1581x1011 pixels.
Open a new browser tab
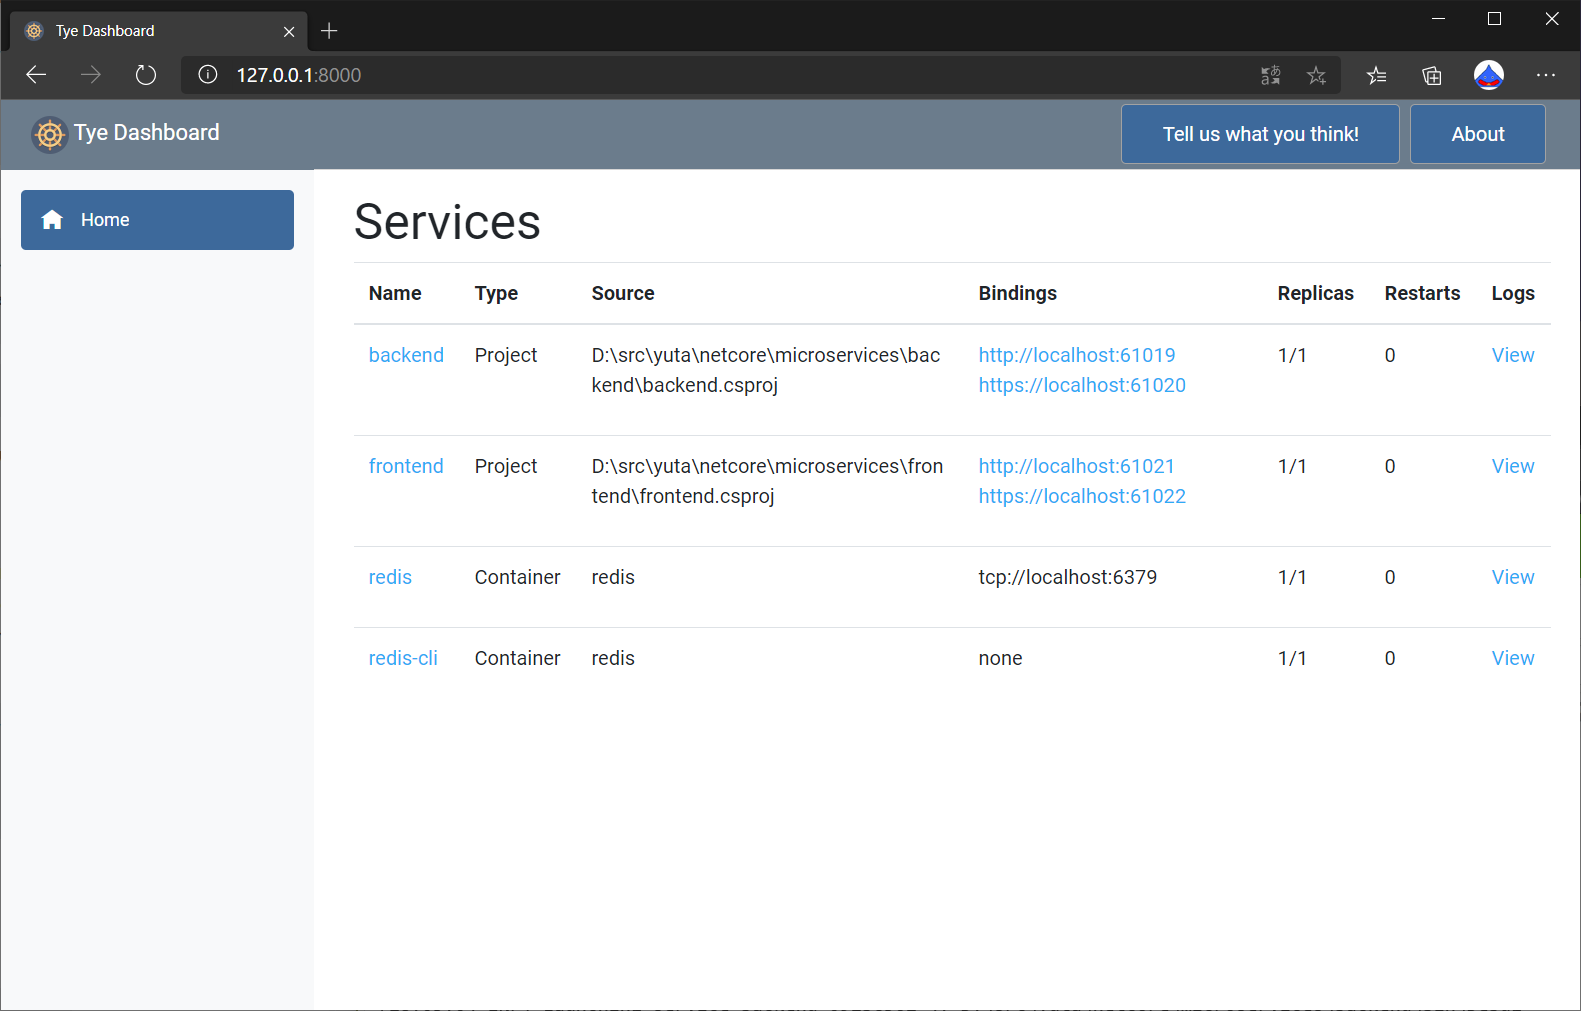pos(329,31)
